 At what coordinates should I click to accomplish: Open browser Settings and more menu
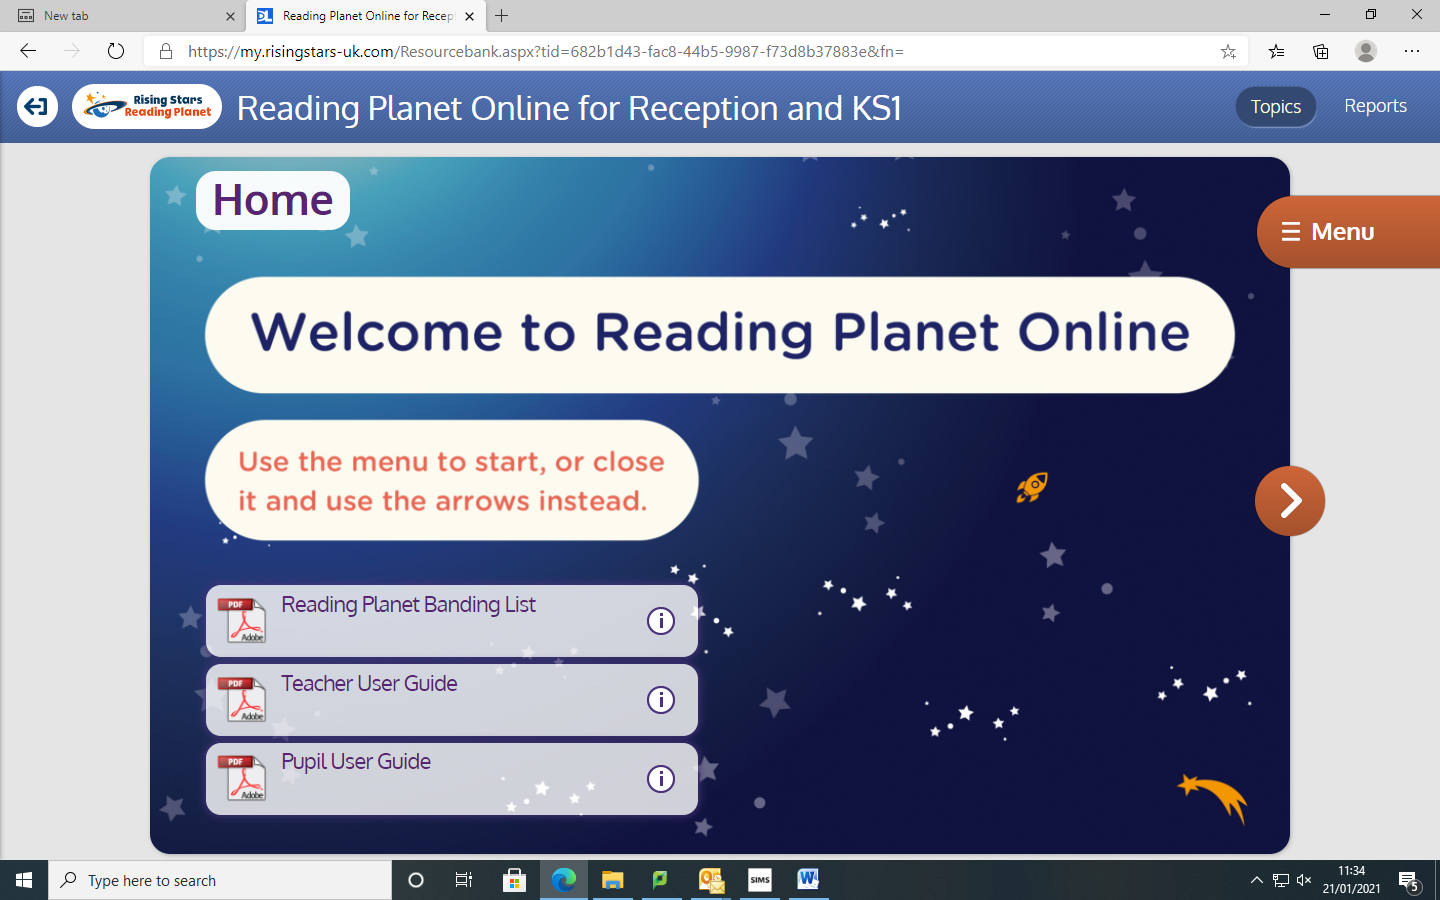coord(1412,51)
